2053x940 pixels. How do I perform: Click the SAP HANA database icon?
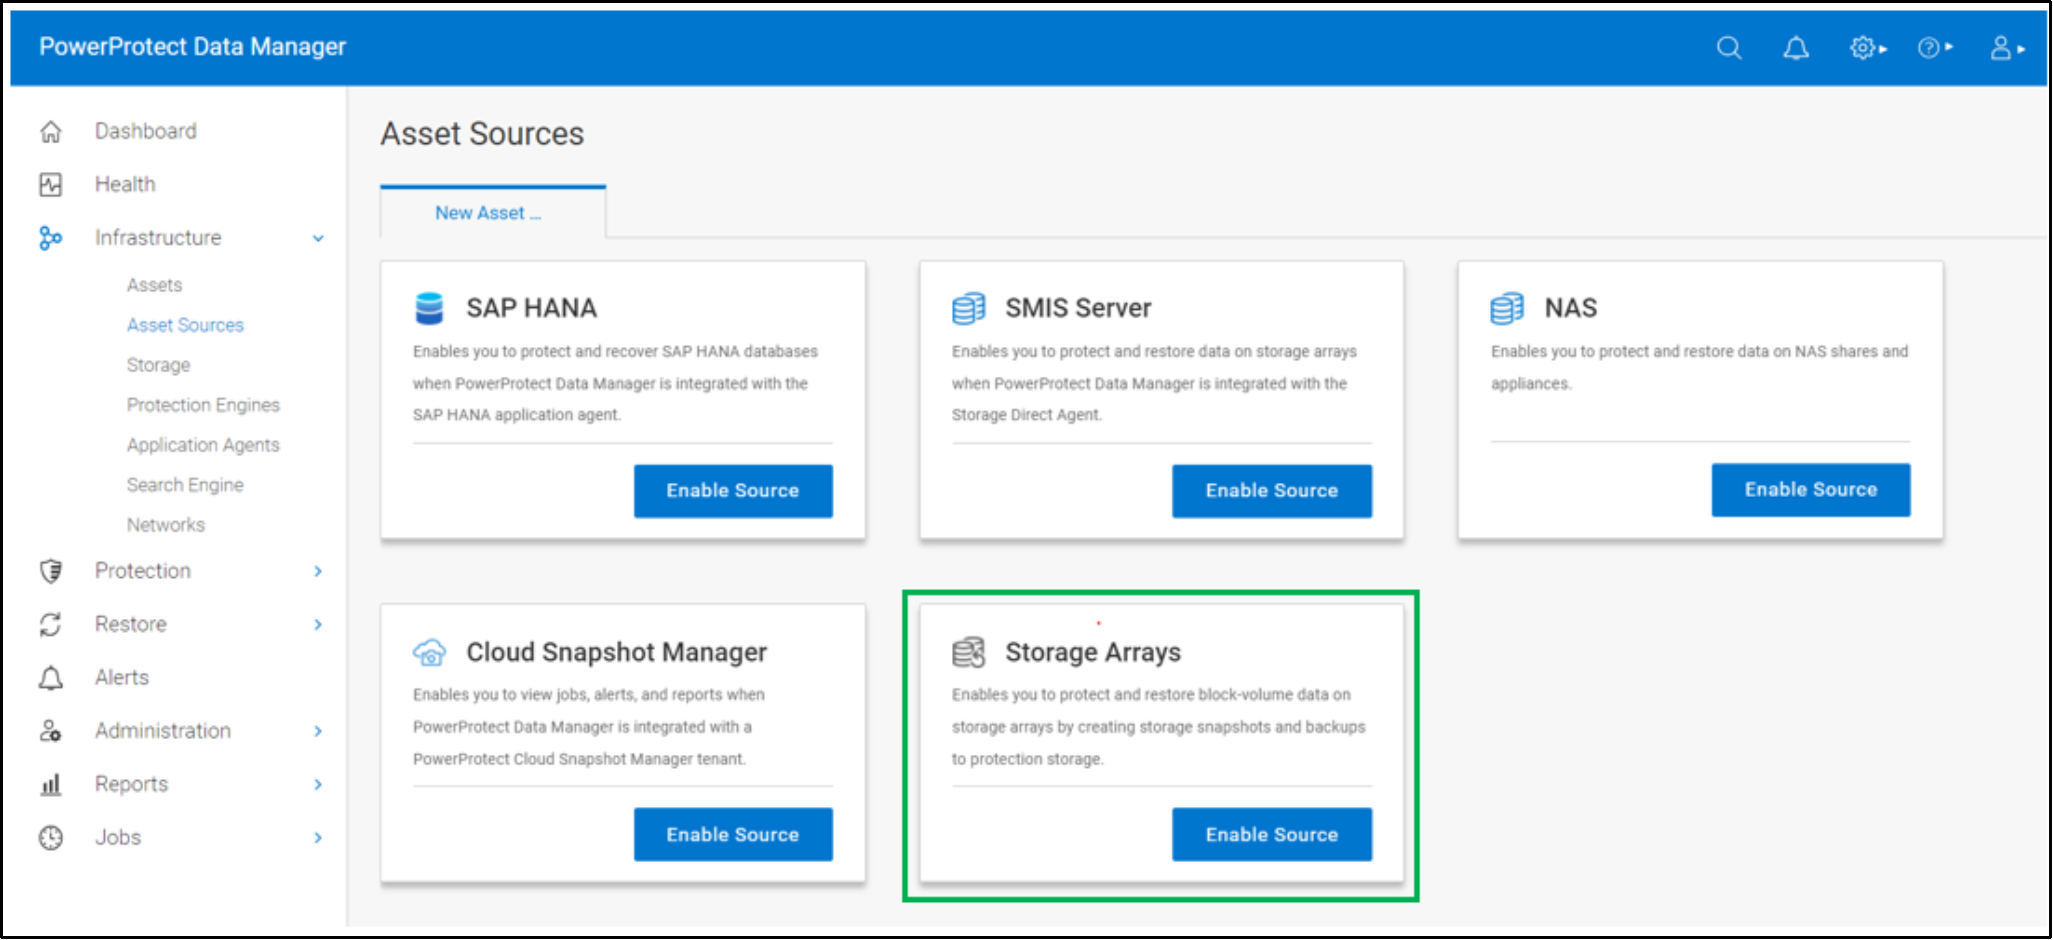click(429, 308)
